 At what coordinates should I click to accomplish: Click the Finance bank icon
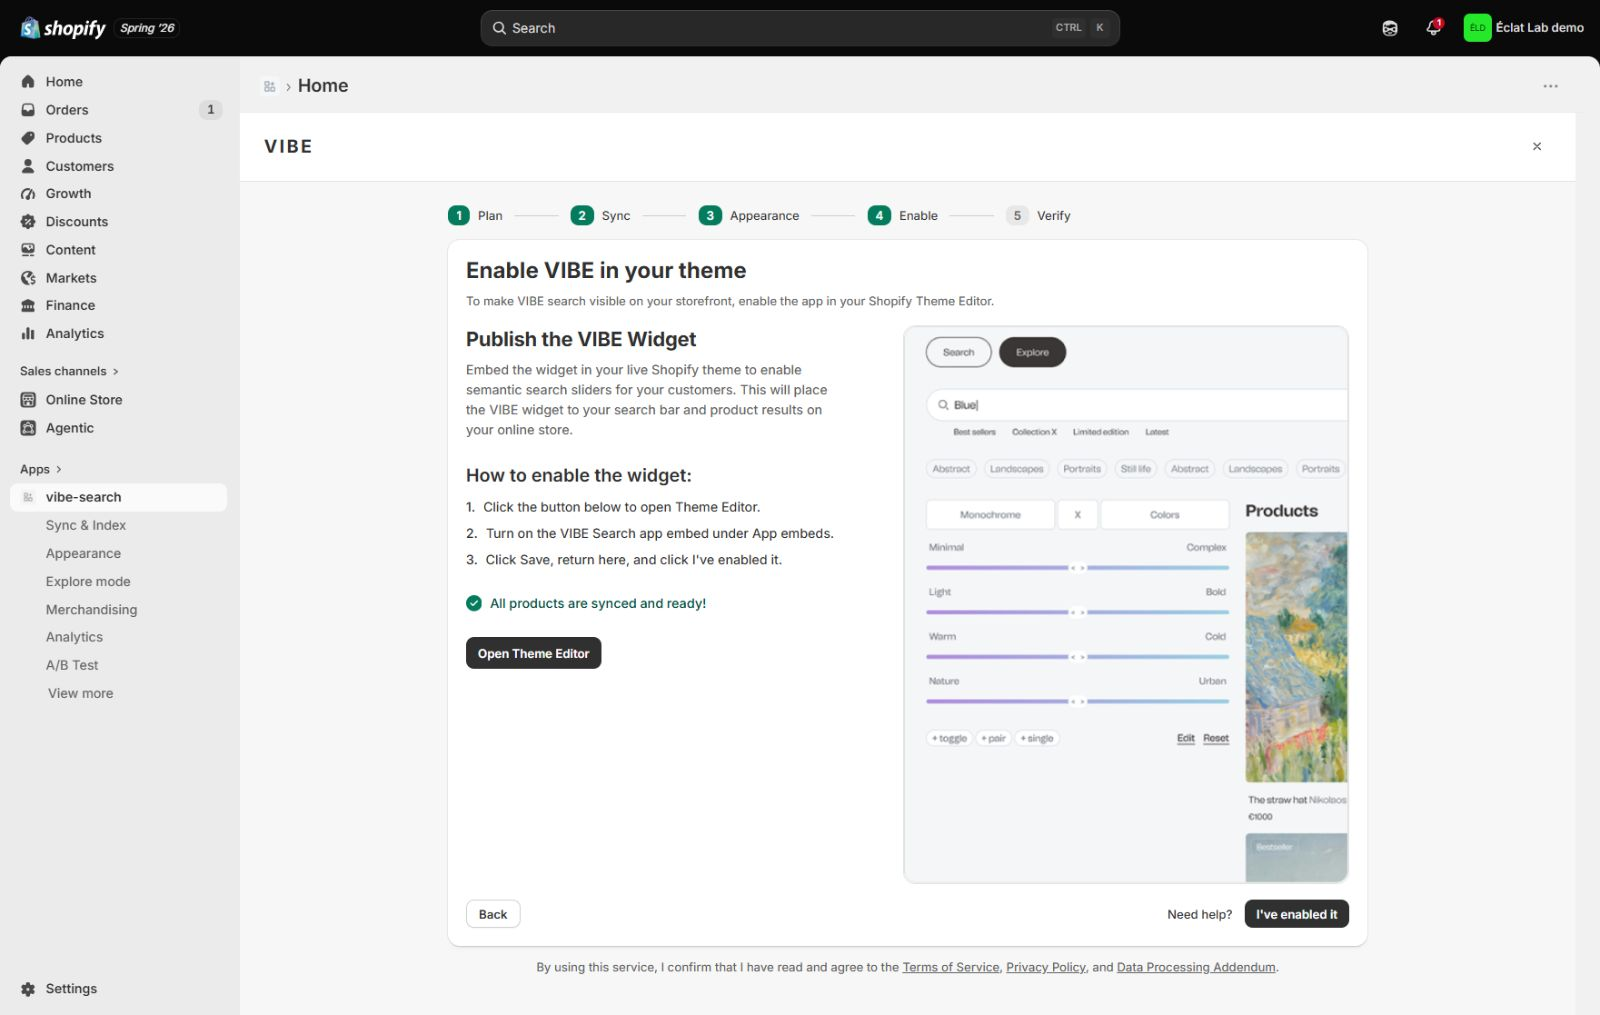pos(28,306)
